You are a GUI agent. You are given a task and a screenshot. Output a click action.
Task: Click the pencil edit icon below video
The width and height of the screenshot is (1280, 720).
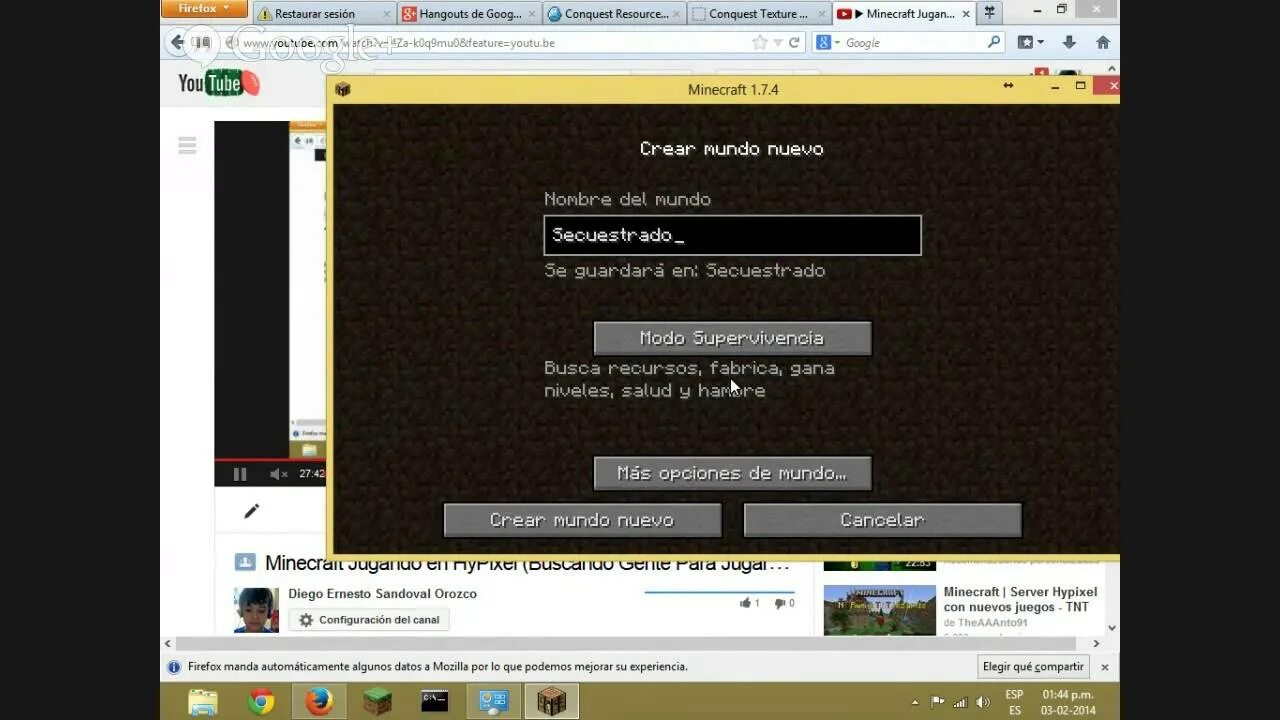click(251, 511)
